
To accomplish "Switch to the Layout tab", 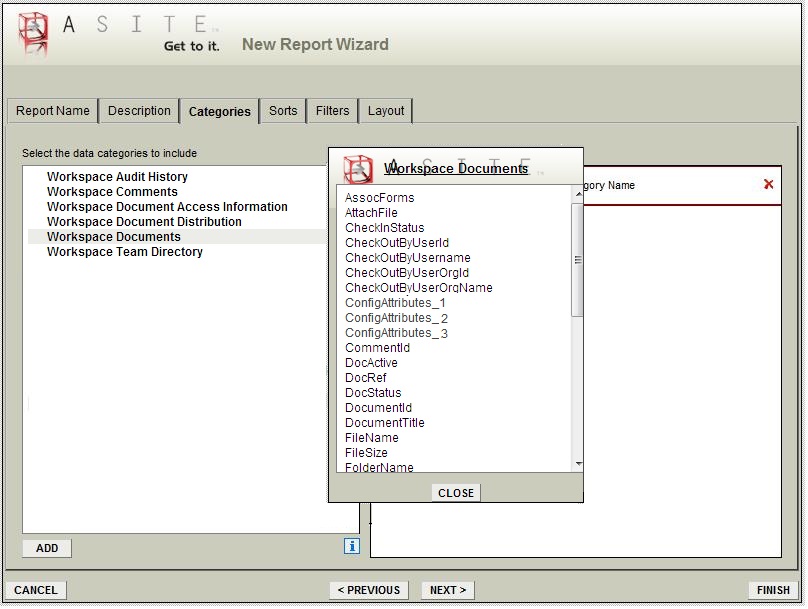I will pyautogui.click(x=386, y=111).
